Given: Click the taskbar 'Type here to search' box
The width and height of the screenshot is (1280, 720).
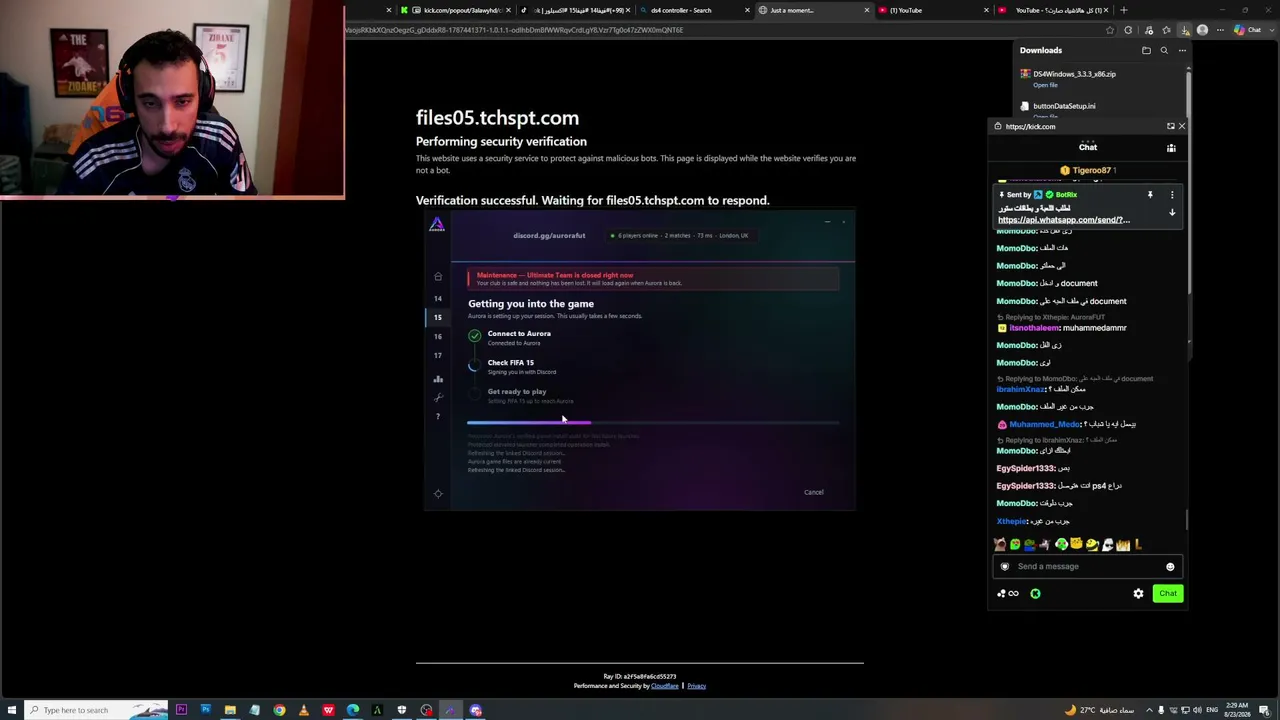Looking at the screenshot, I should (x=95, y=710).
